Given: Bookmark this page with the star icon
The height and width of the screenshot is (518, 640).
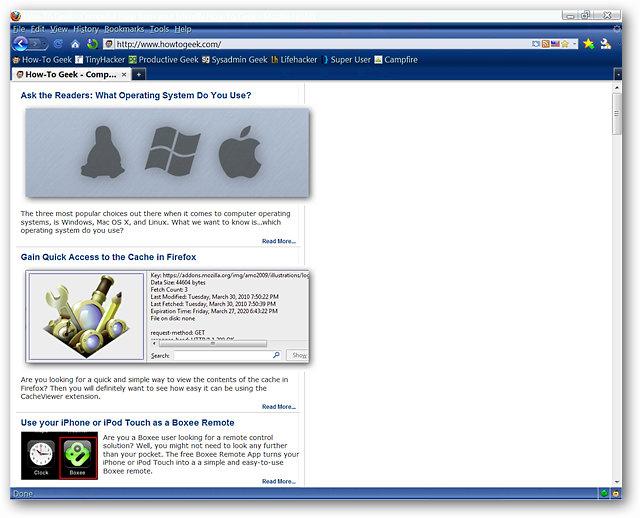Looking at the screenshot, I should [x=565, y=44].
